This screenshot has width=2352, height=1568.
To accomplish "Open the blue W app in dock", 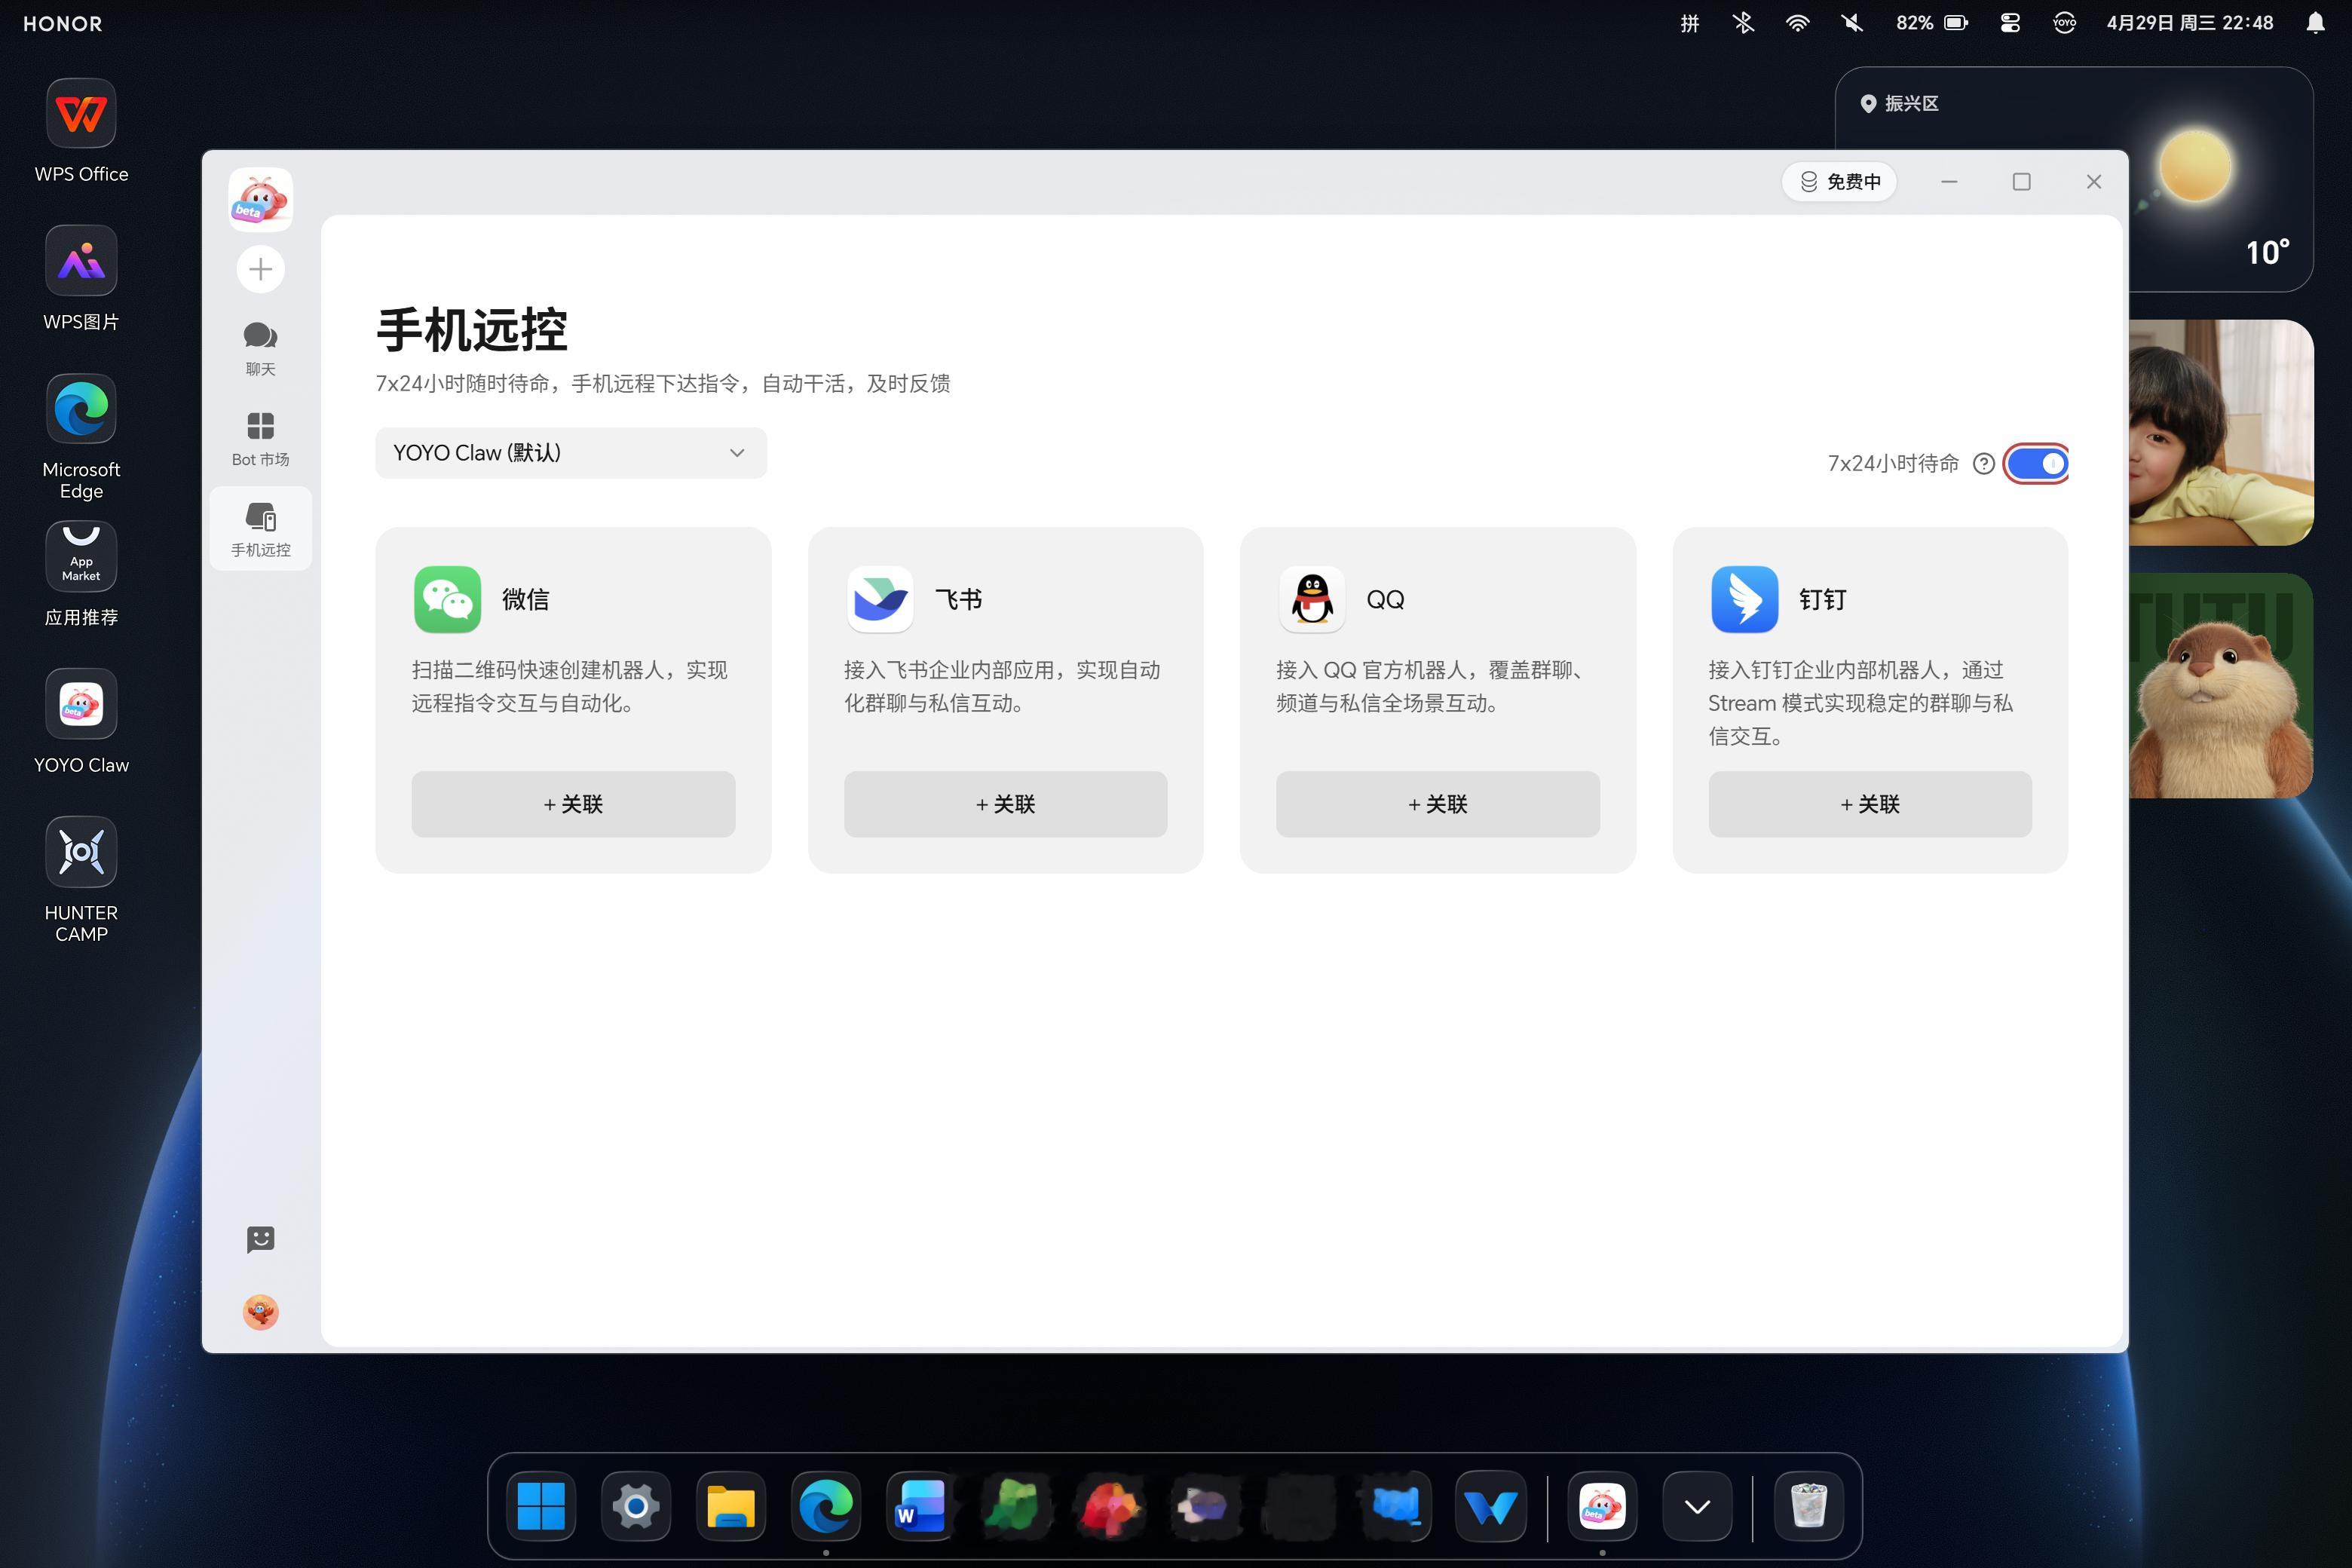I will click(x=1490, y=1506).
